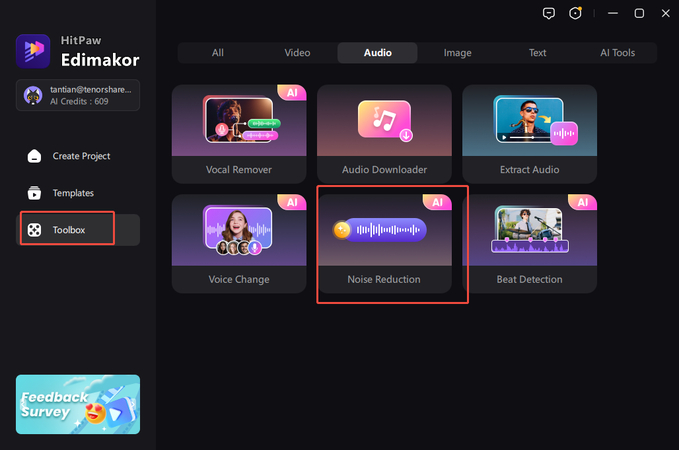The width and height of the screenshot is (679, 450).
Task: Click the Toolbox dice icon
Action: click(34, 230)
